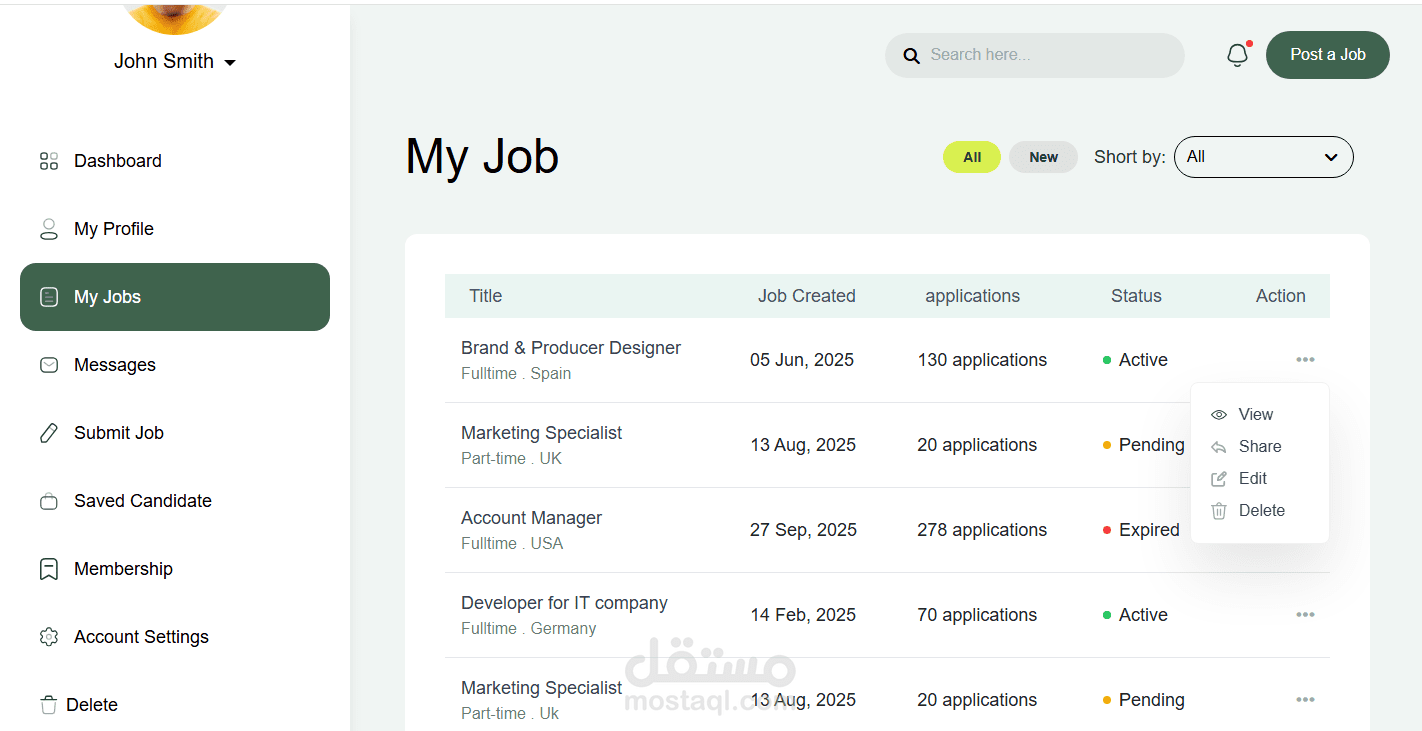Click the My Profile person icon
1422x731 pixels.
(49, 229)
